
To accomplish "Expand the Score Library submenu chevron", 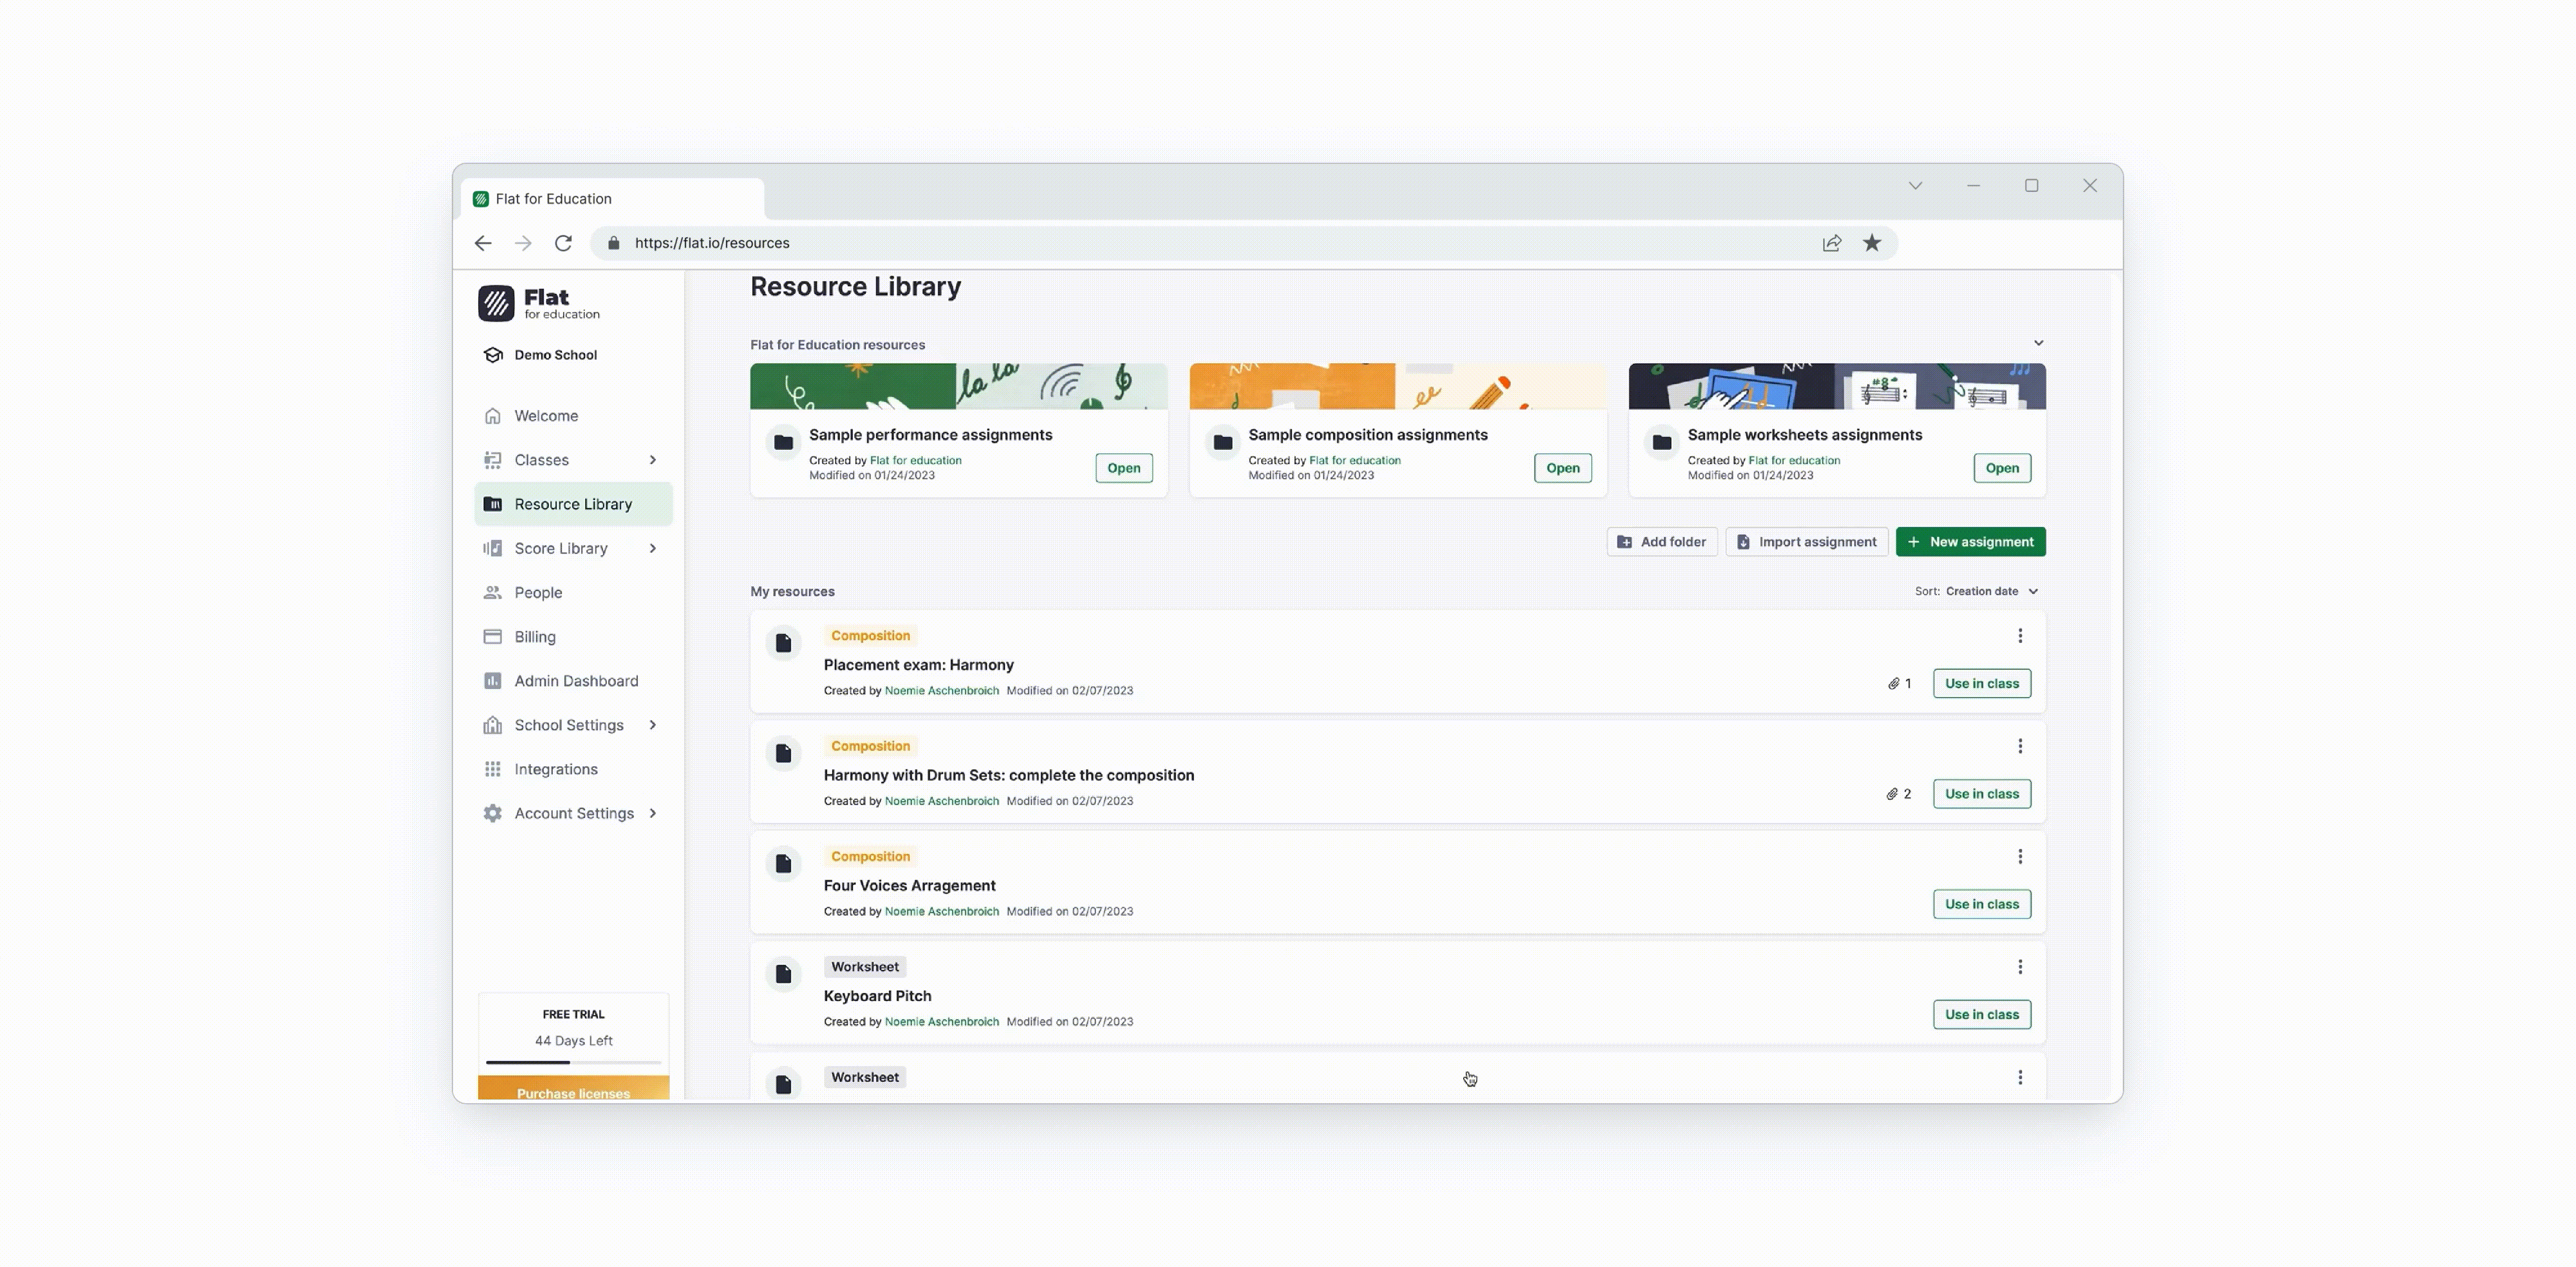I will pos(653,548).
